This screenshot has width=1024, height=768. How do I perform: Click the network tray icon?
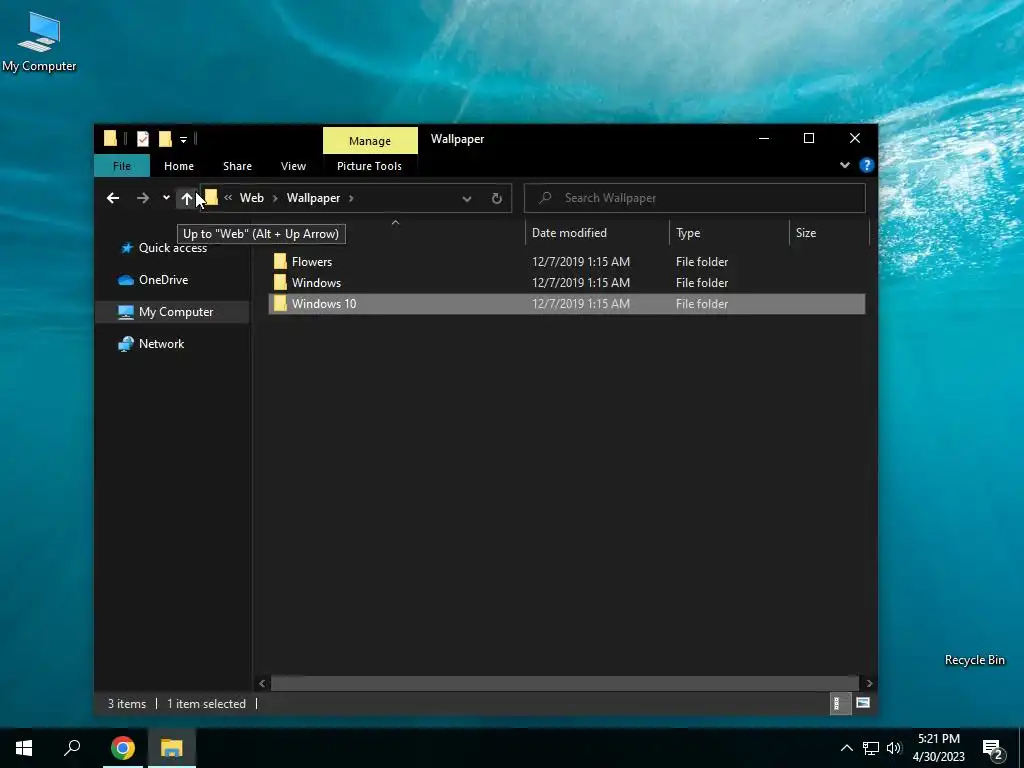pos(871,748)
